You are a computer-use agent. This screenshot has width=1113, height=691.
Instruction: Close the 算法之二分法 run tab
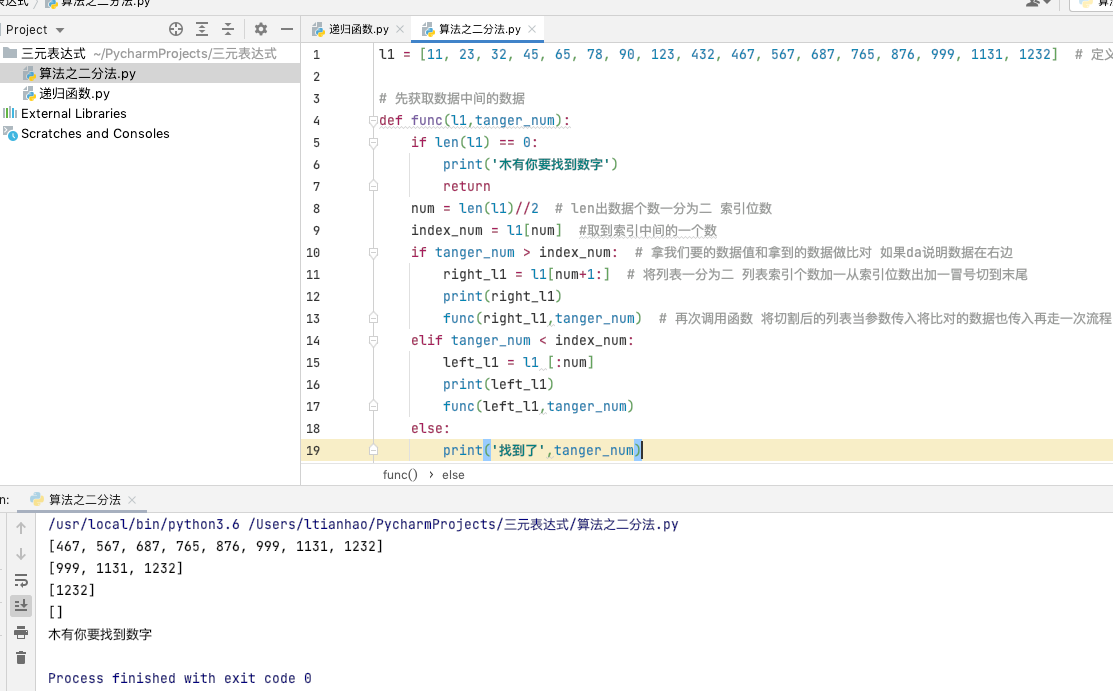pos(132,500)
